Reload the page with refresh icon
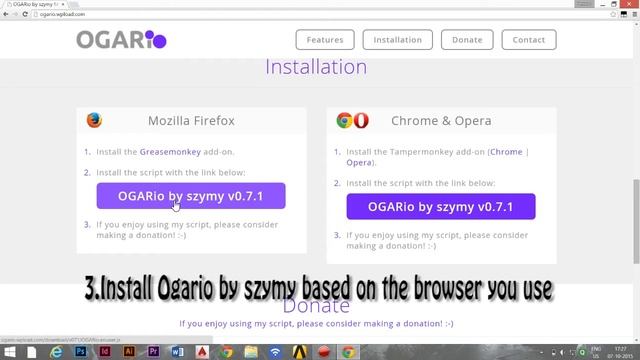This screenshot has width=640, height=360. coord(25,14)
